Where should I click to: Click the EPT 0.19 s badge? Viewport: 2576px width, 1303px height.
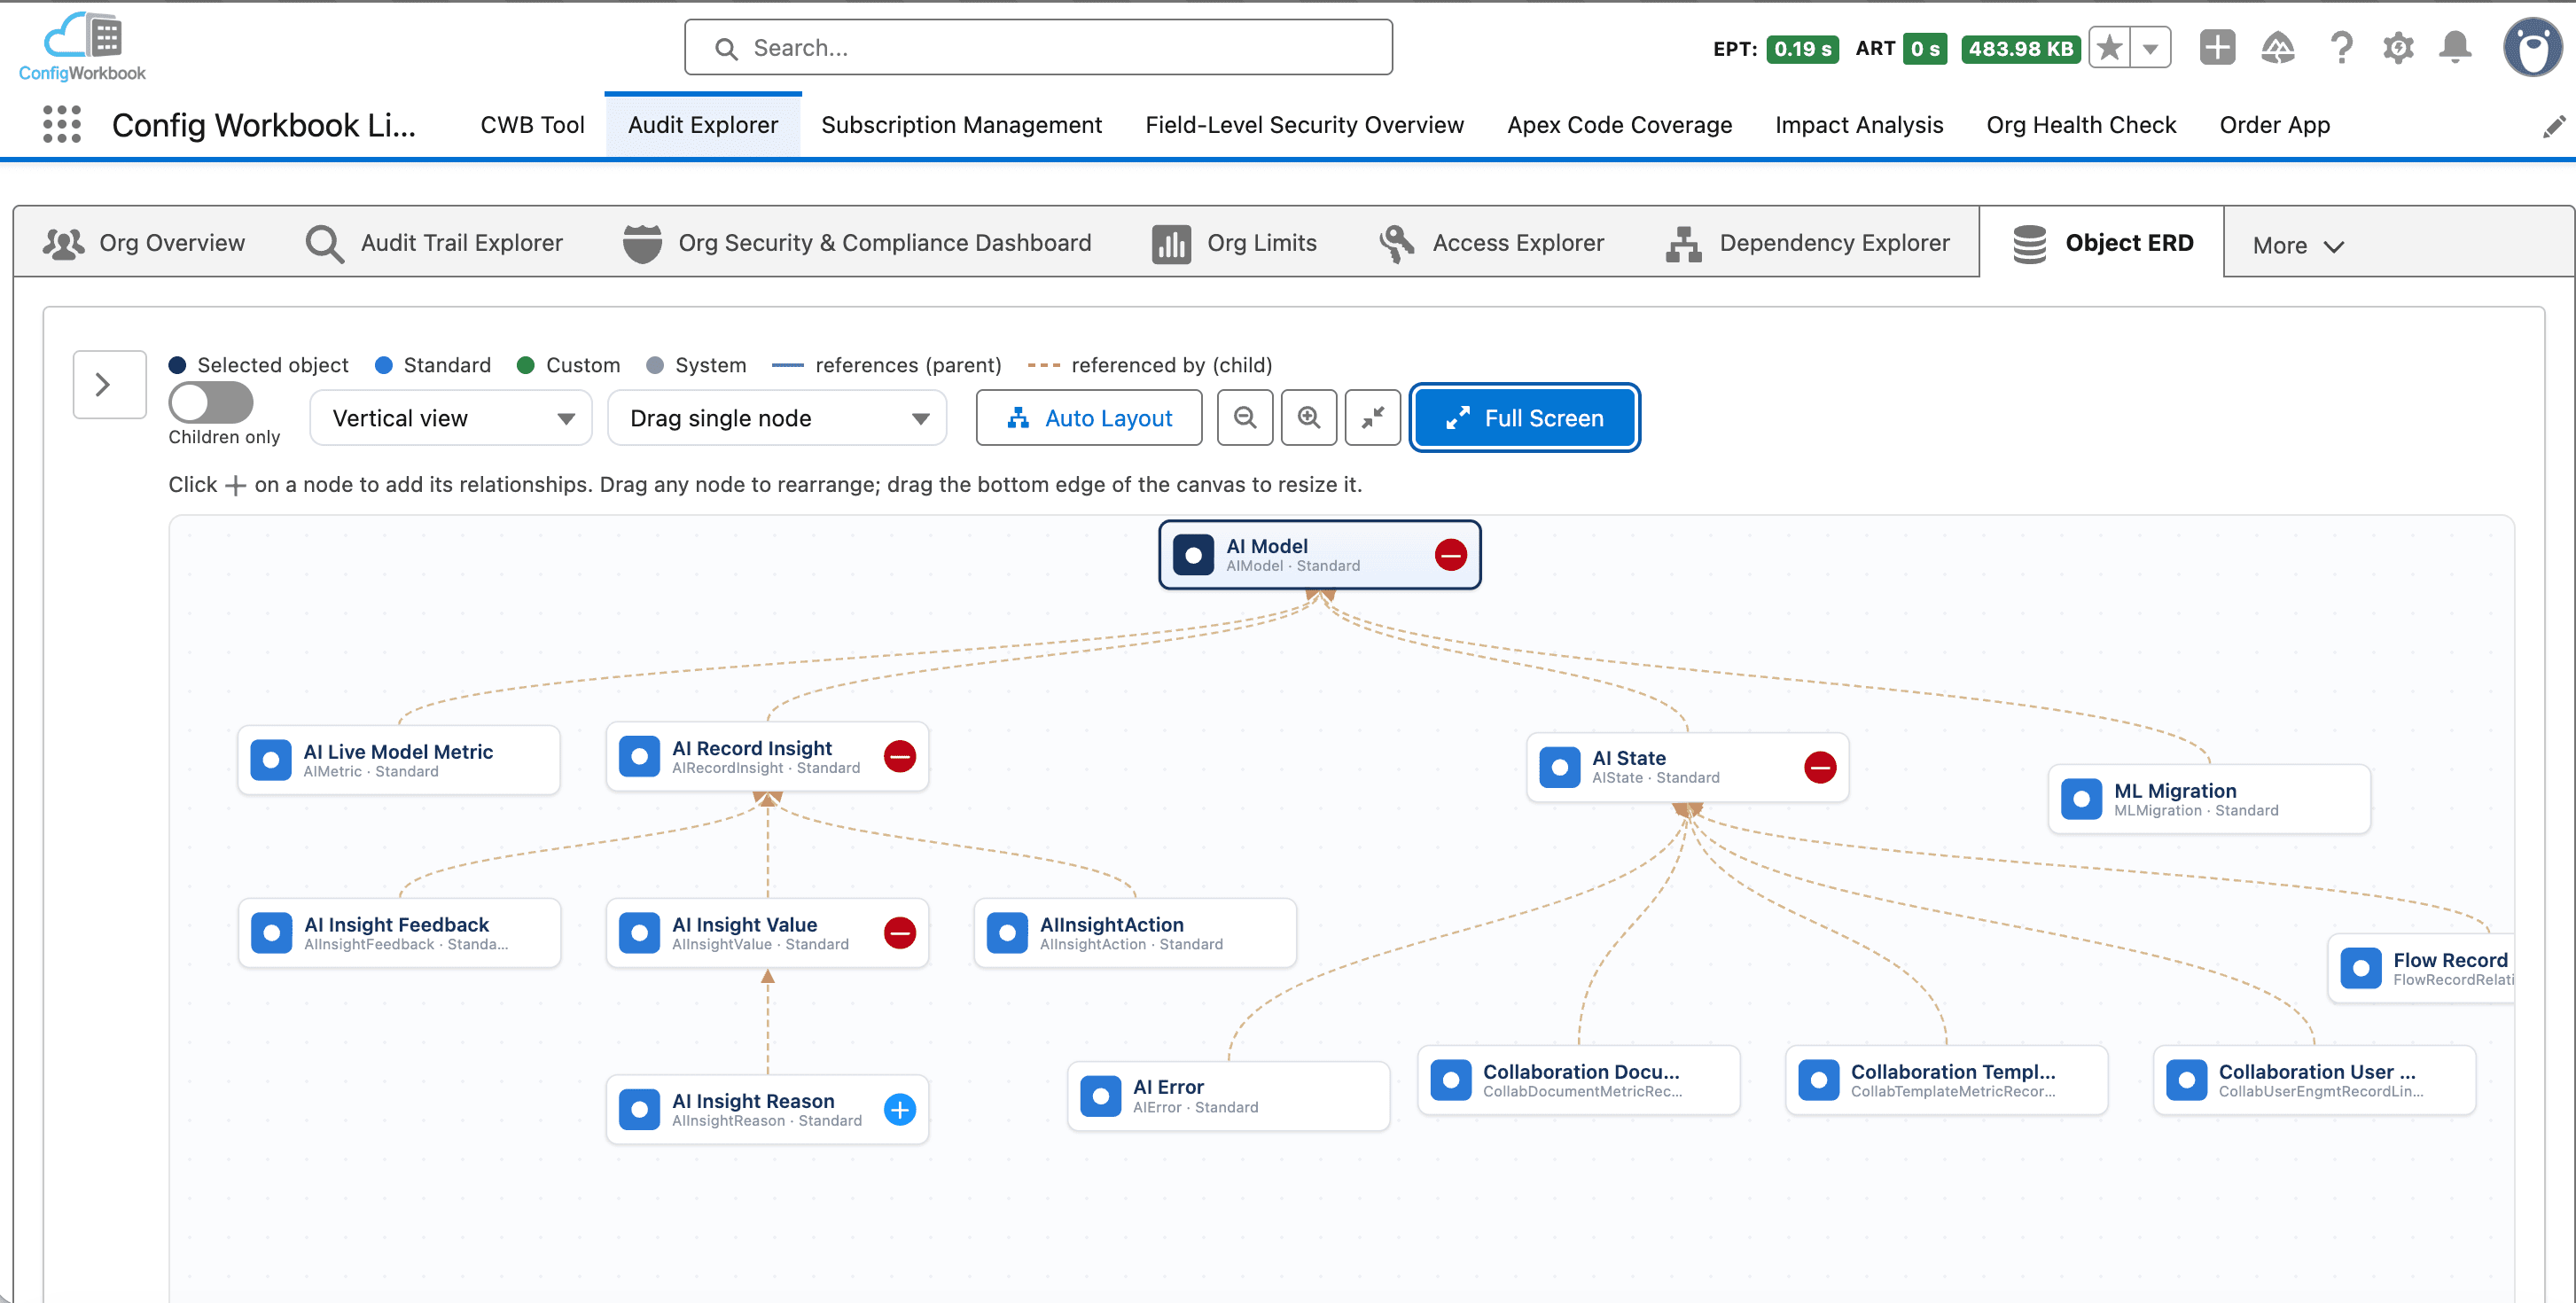point(1802,49)
